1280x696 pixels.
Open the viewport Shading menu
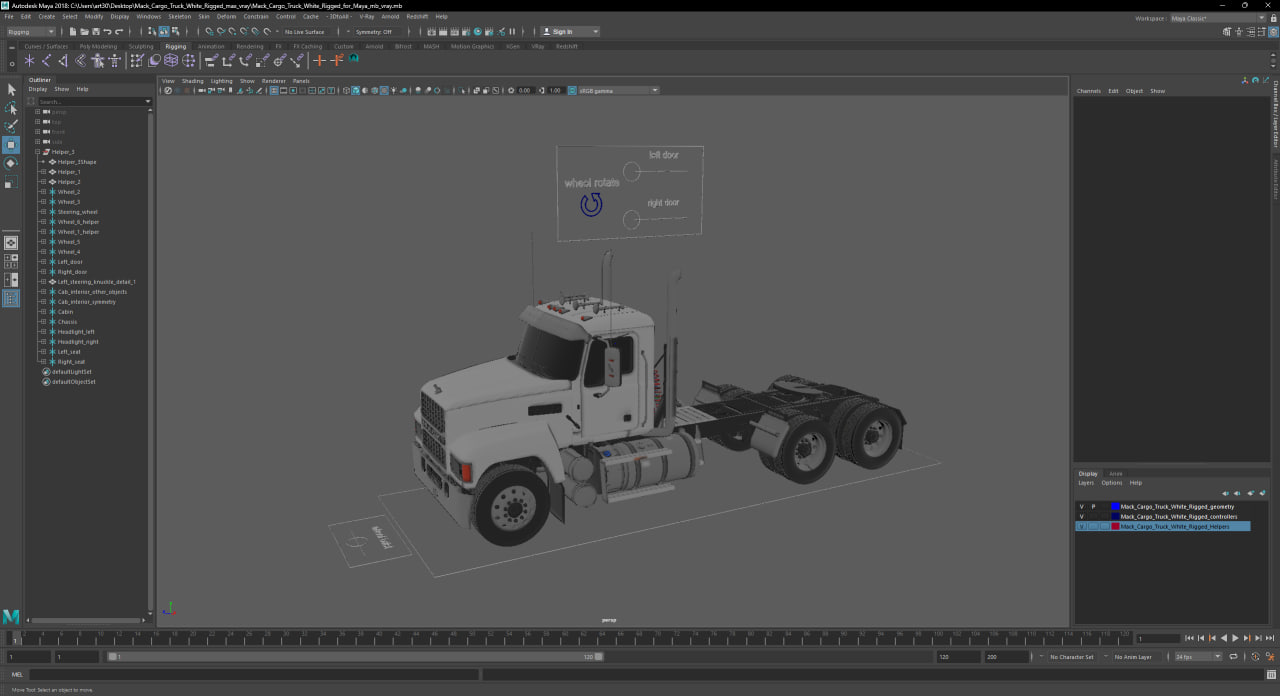(x=192, y=81)
